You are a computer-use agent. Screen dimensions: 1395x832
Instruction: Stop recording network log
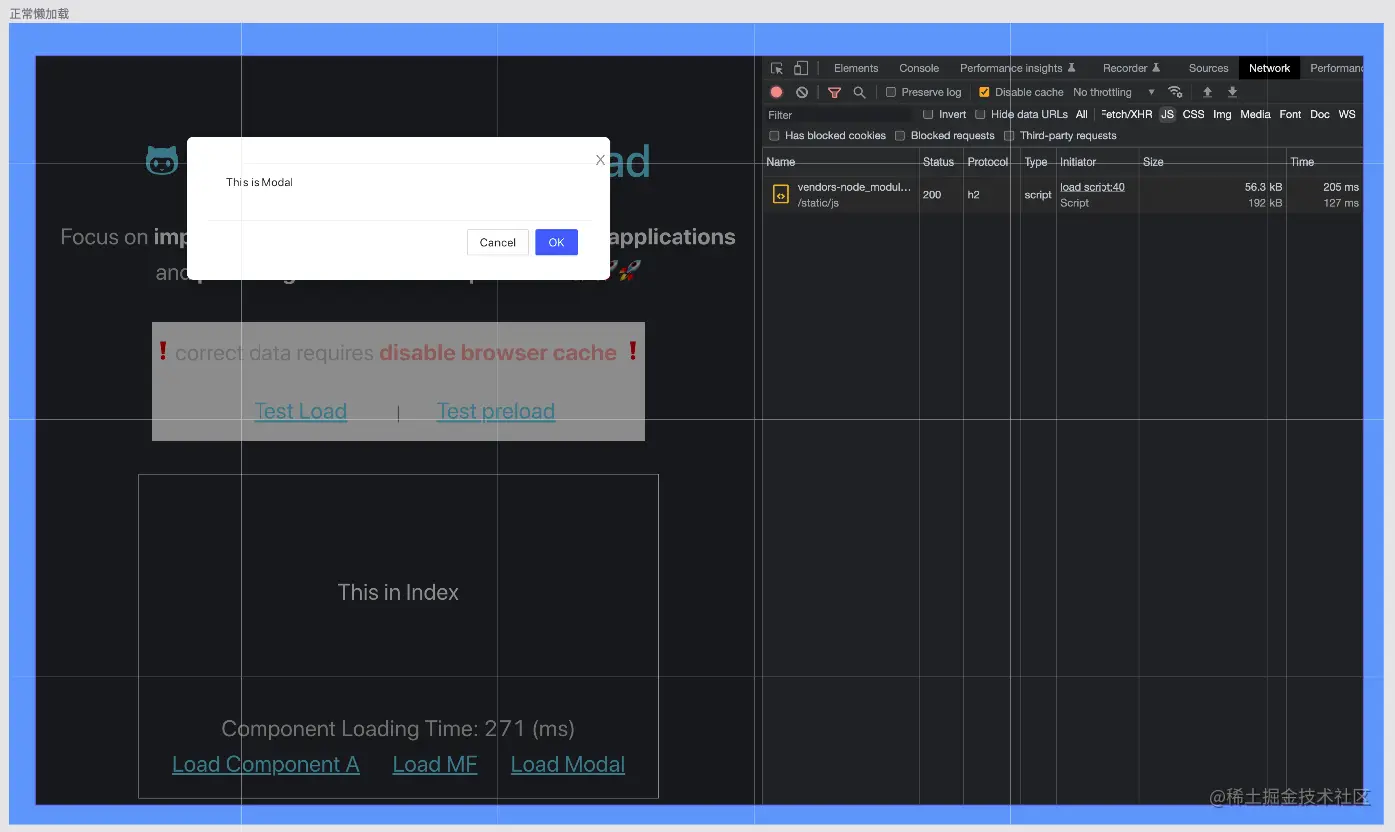pos(776,91)
